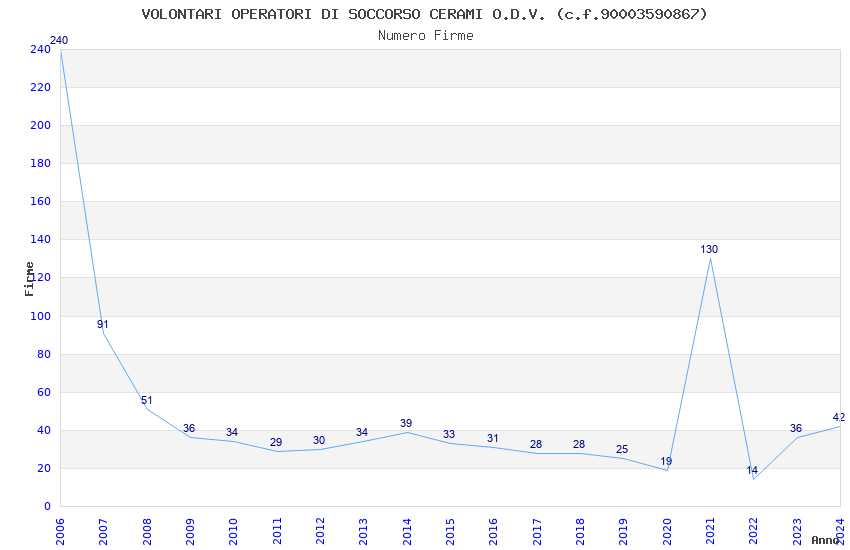Select the peak data label 130
850x550 pixels.
[x=709, y=249]
